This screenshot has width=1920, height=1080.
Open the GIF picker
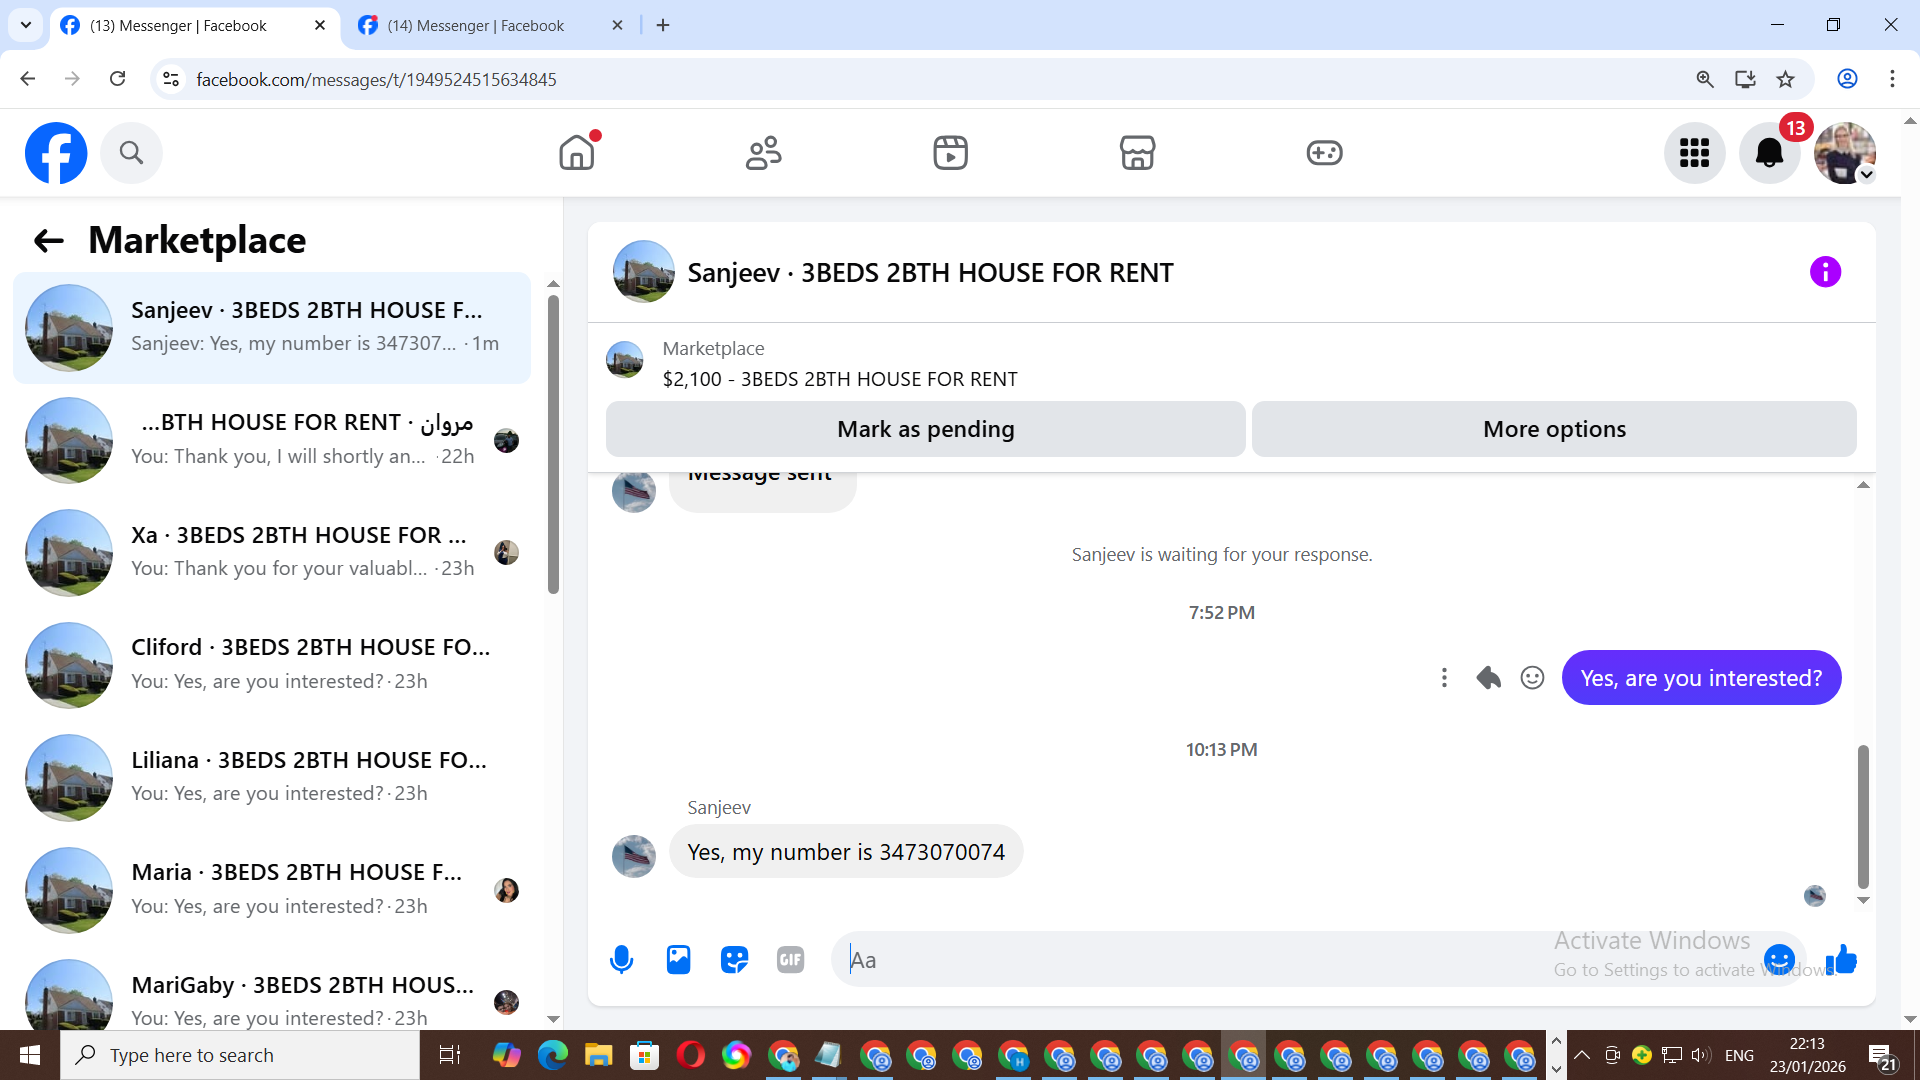[790, 960]
